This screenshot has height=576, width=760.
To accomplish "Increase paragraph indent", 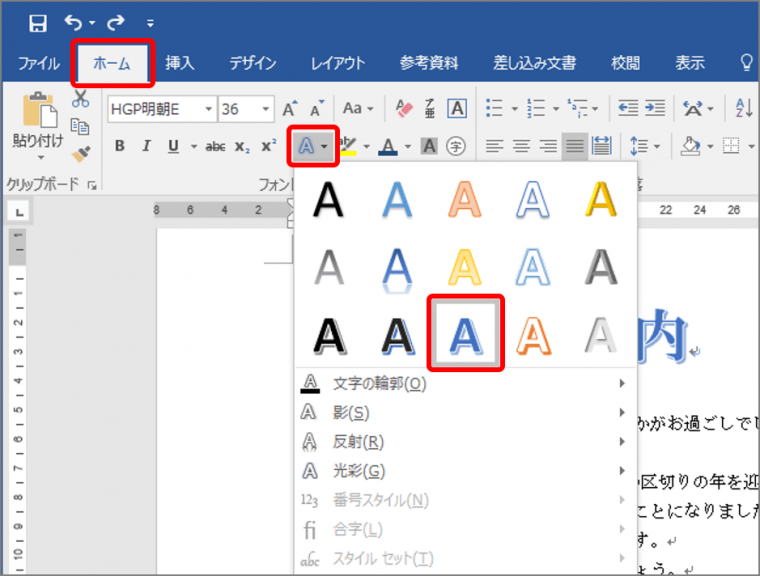I will click(x=655, y=108).
